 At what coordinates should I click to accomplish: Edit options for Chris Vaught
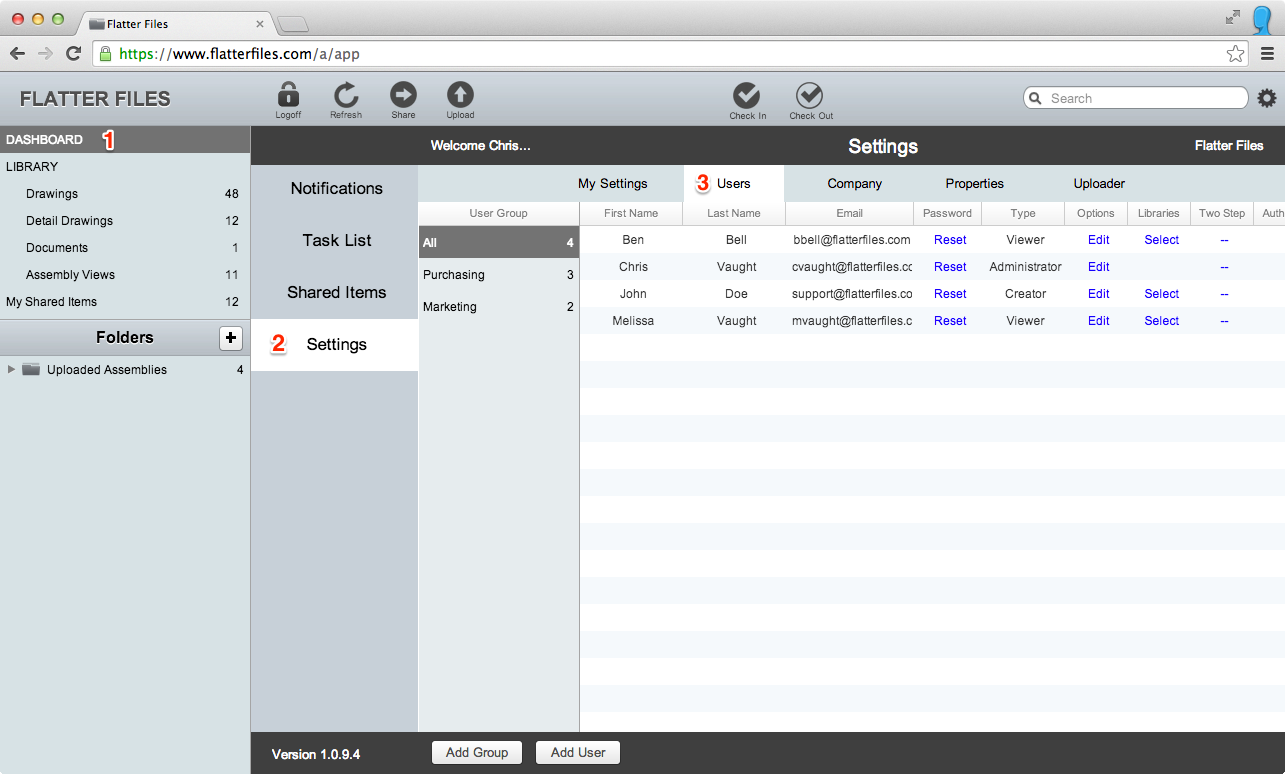point(1099,267)
